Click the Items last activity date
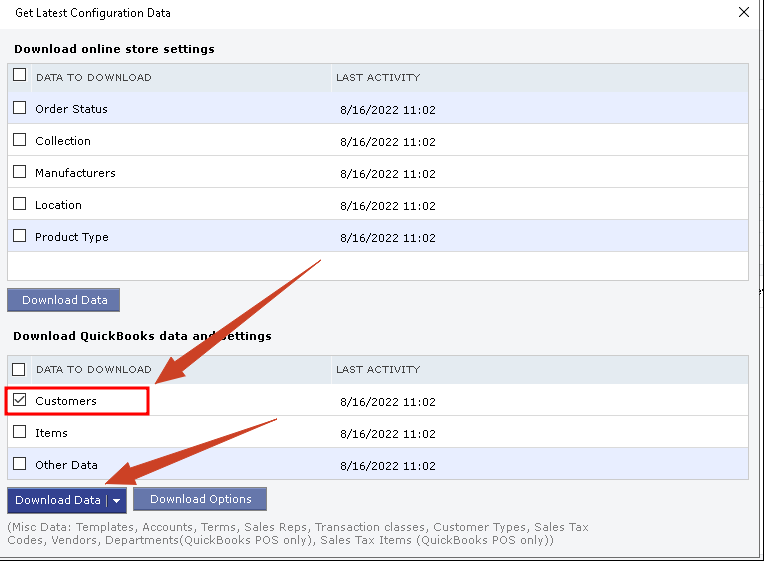Screen dimensions: 764x561 click(388, 434)
